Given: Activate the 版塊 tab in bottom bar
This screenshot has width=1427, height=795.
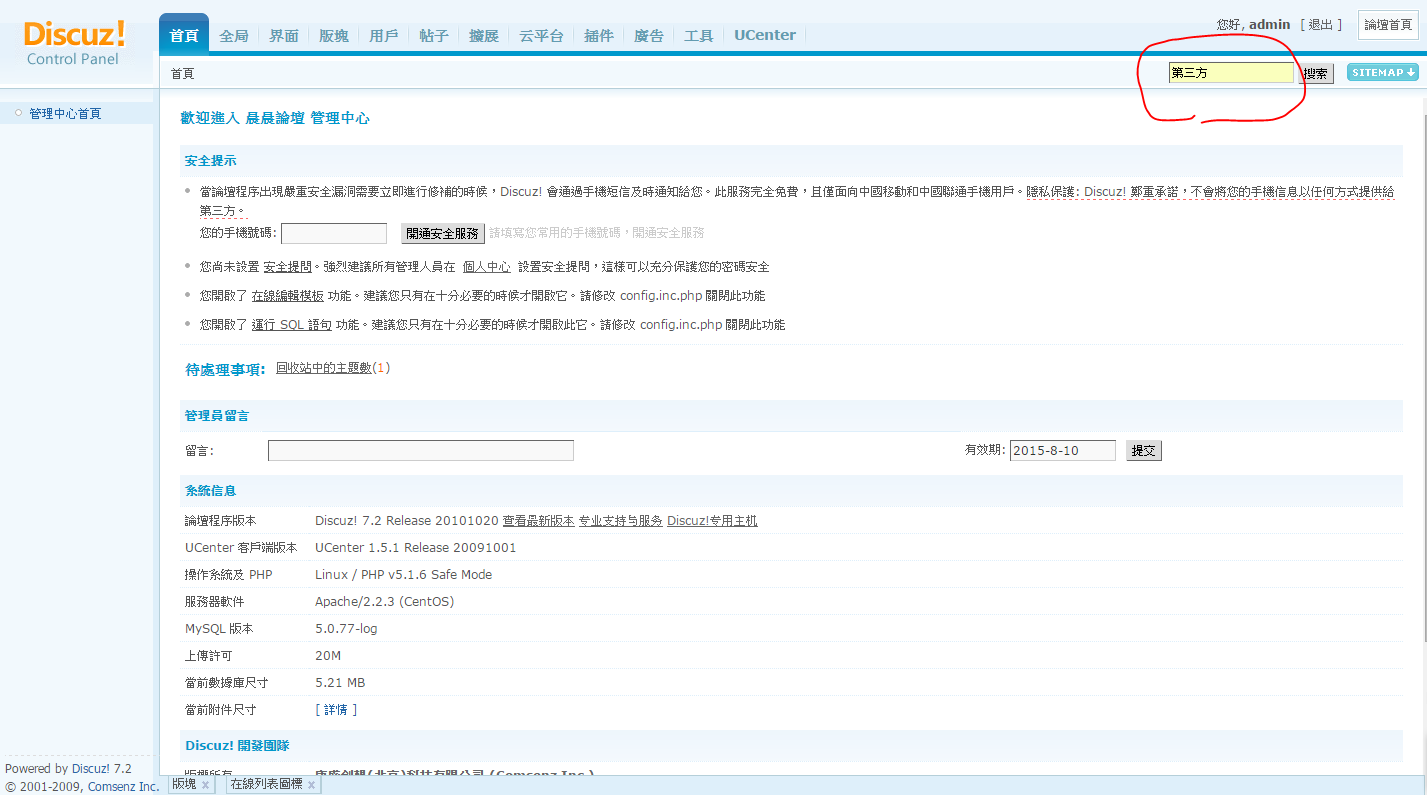Looking at the screenshot, I should coord(184,785).
